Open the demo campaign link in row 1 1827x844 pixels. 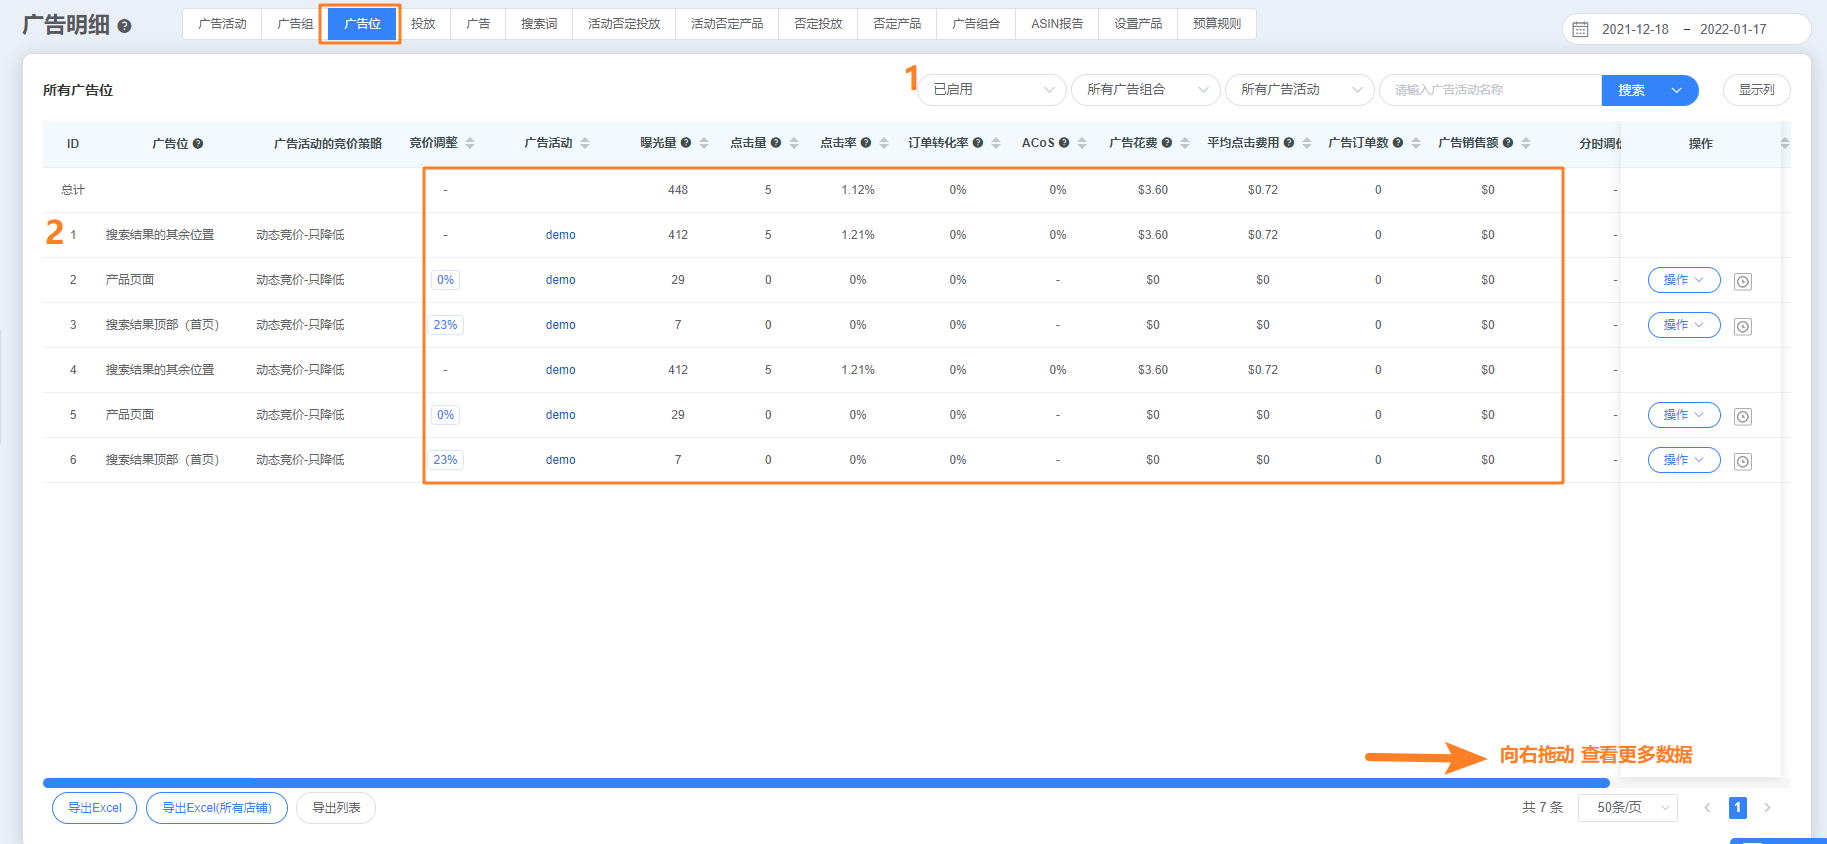(x=560, y=235)
